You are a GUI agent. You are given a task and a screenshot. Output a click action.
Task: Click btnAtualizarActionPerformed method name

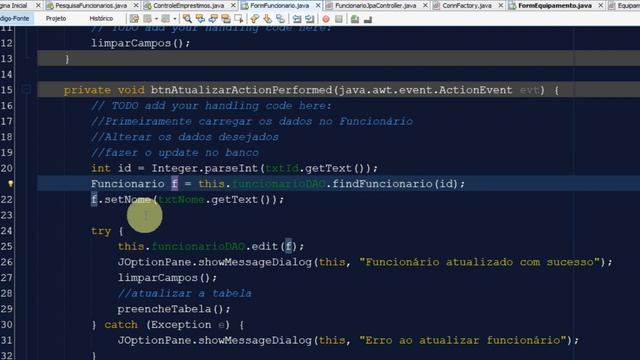pyautogui.click(x=241, y=90)
